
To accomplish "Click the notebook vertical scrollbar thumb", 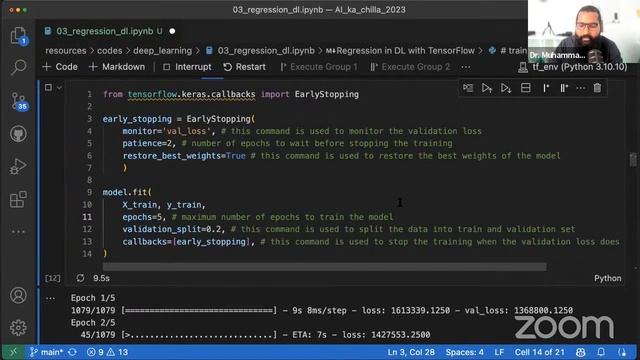I will (x=633, y=159).
